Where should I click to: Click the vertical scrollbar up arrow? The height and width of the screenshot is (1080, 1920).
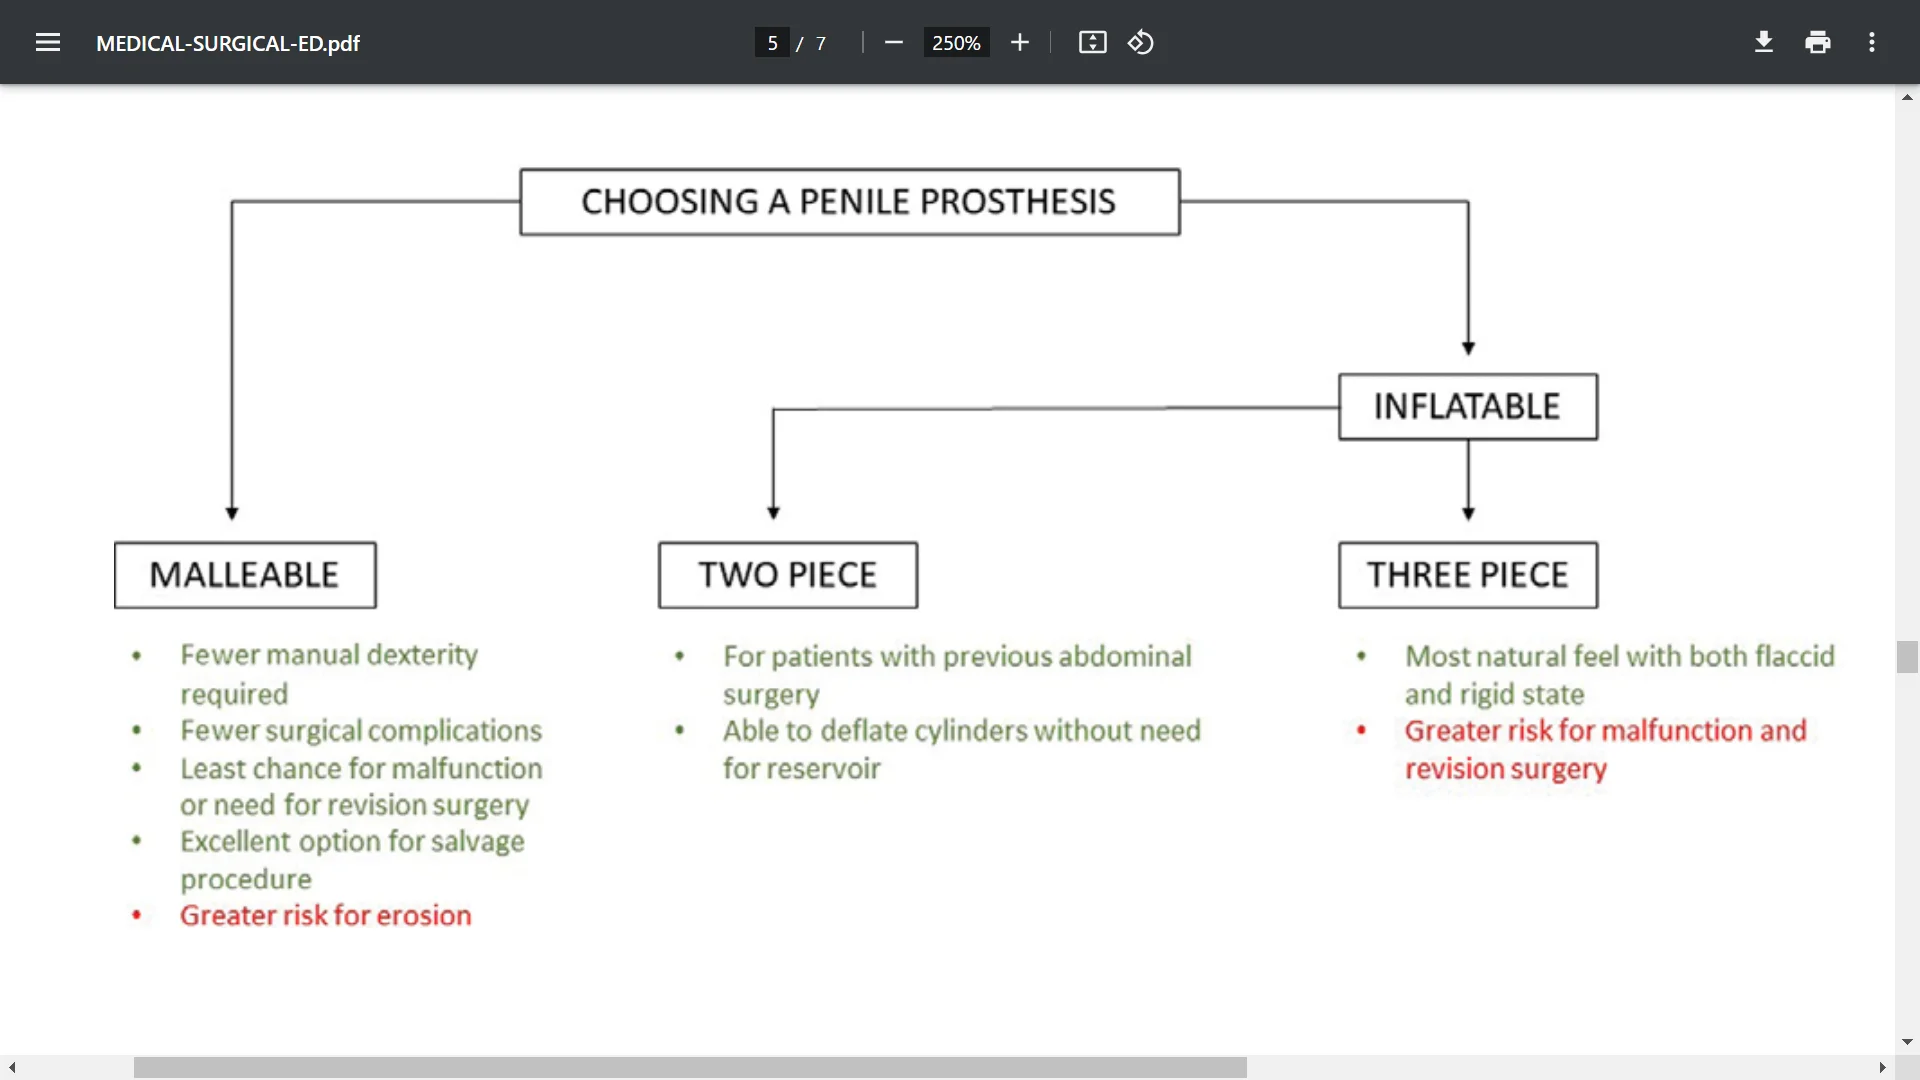tap(1907, 97)
